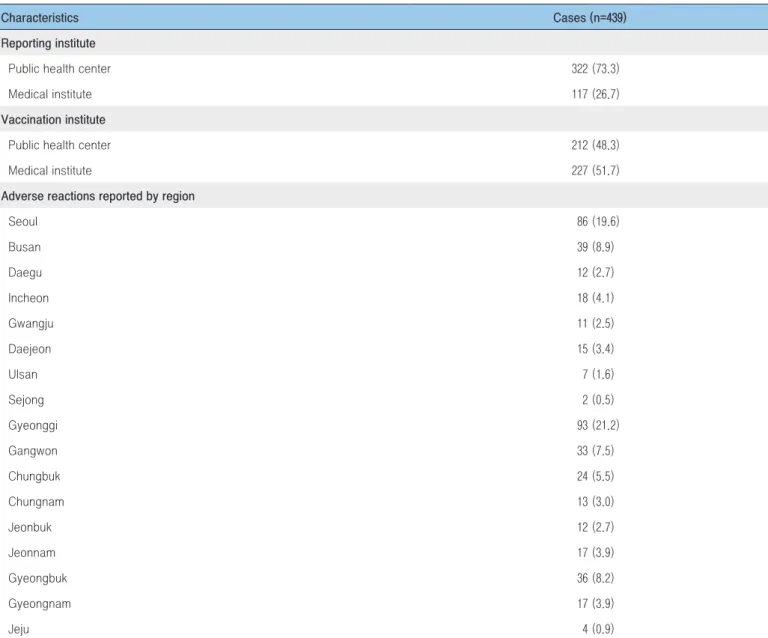
Task: Click the Gyeonggi row label
Action: coord(33,425)
